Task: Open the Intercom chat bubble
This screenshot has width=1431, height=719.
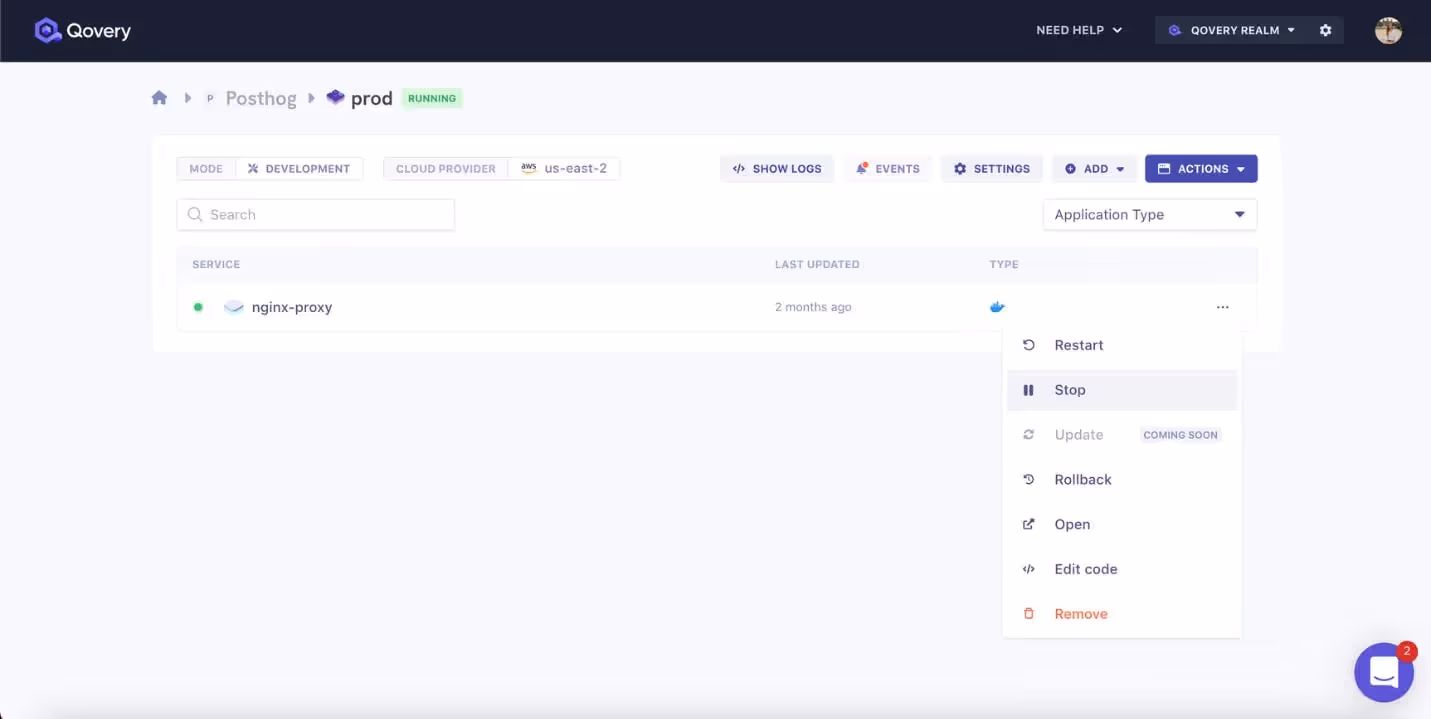Action: [x=1384, y=672]
